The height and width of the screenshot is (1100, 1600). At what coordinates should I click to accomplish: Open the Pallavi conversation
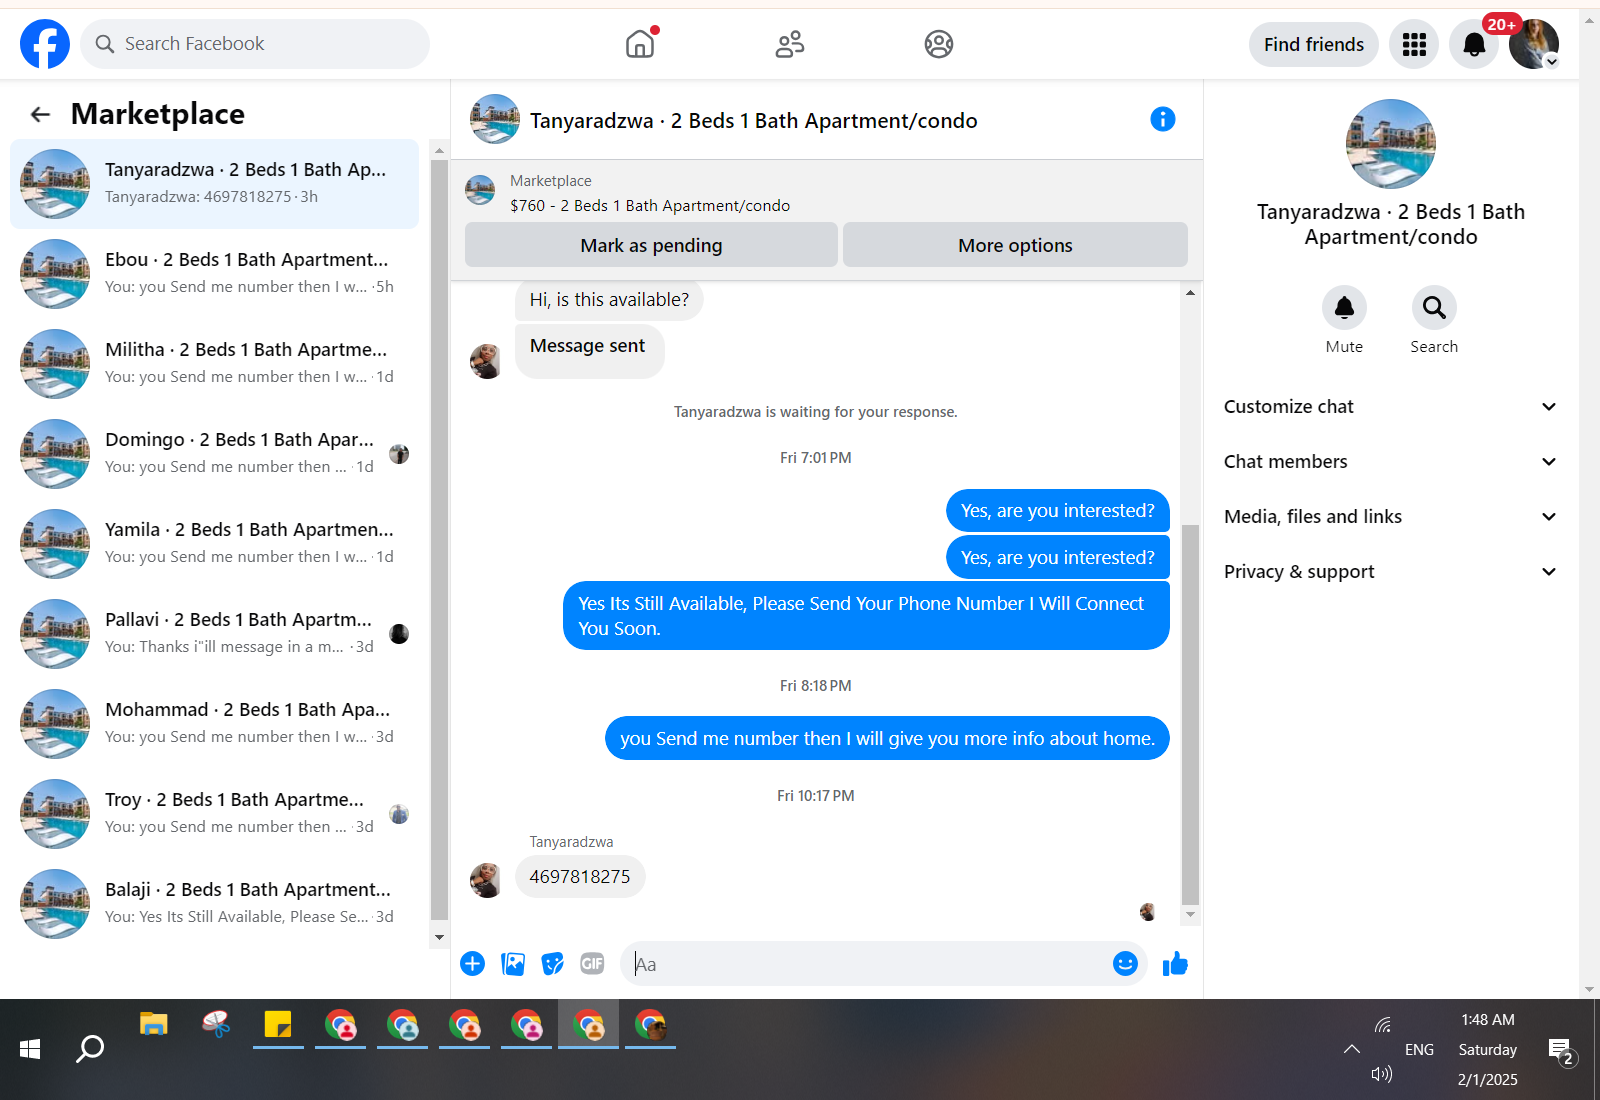pyautogui.click(x=215, y=634)
